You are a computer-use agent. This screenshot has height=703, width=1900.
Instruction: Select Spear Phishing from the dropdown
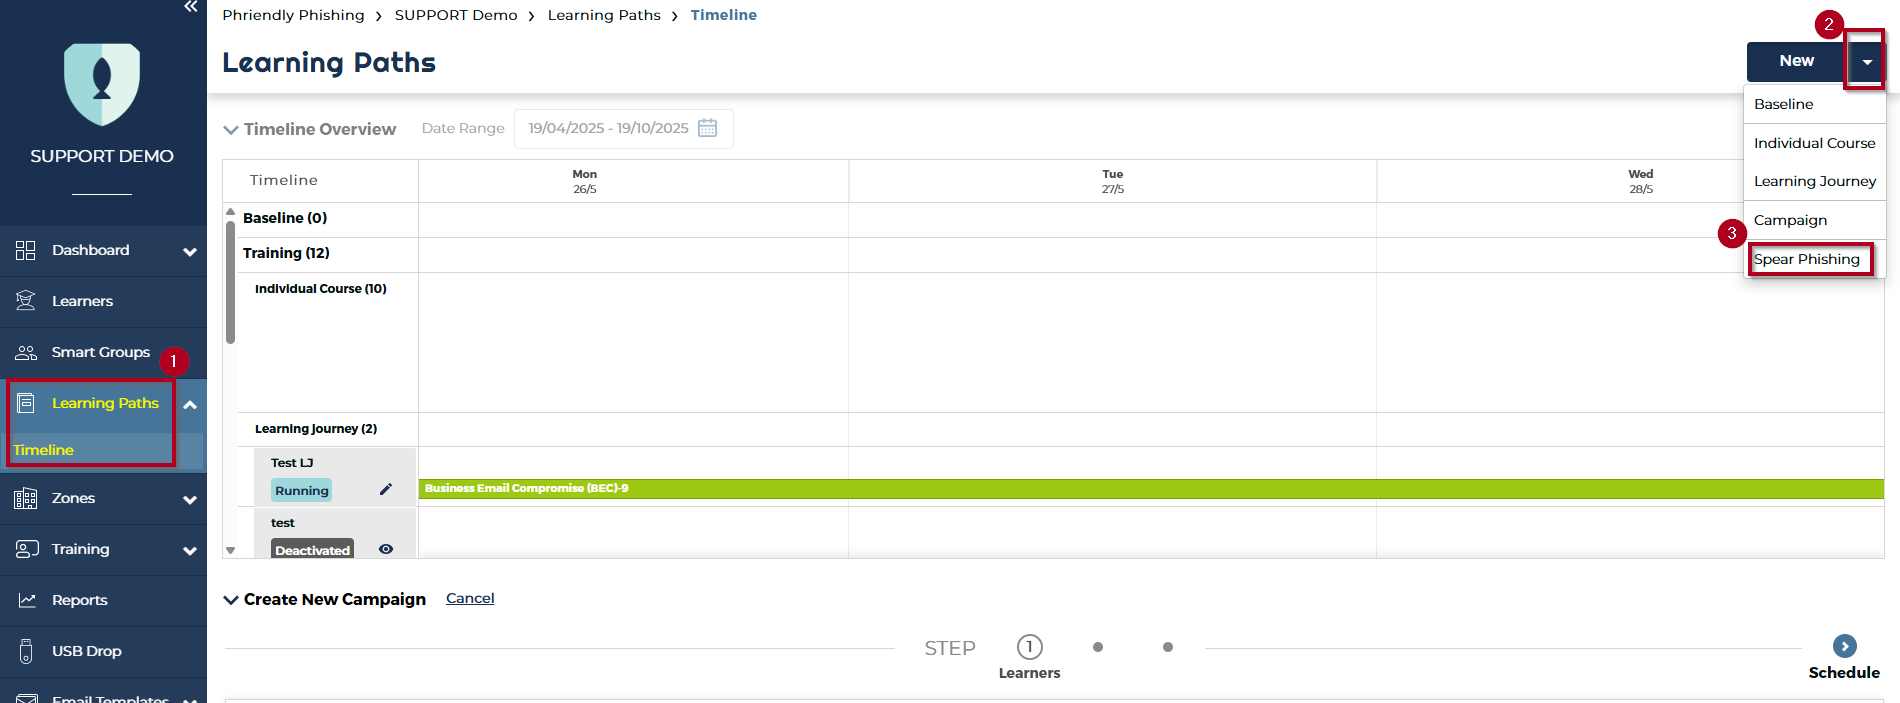pyautogui.click(x=1807, y=259)
